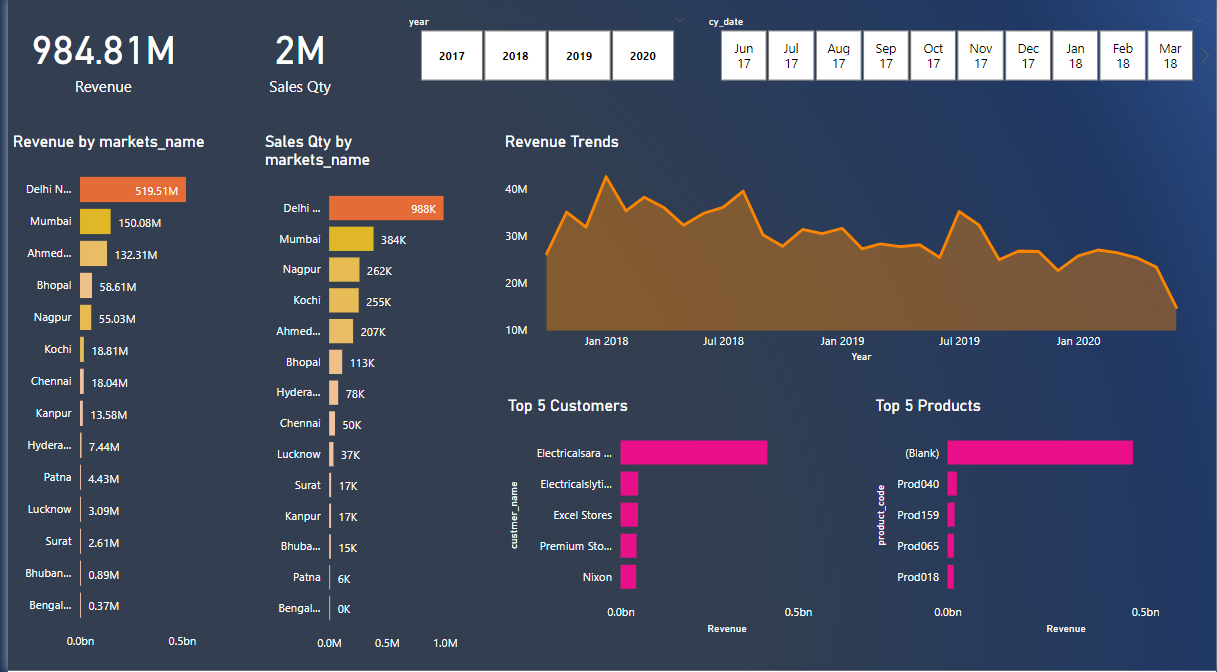This screenshot has height=672, width=1217.
Task: Choose the 2019 year tile
Action: coord(579,56)
